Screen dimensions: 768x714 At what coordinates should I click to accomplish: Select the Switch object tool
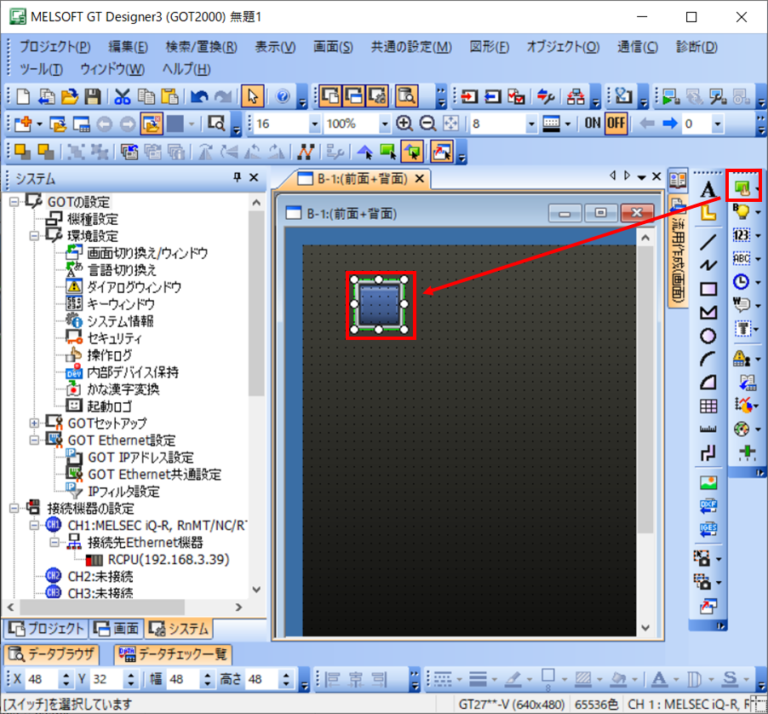tap(741, 187)
